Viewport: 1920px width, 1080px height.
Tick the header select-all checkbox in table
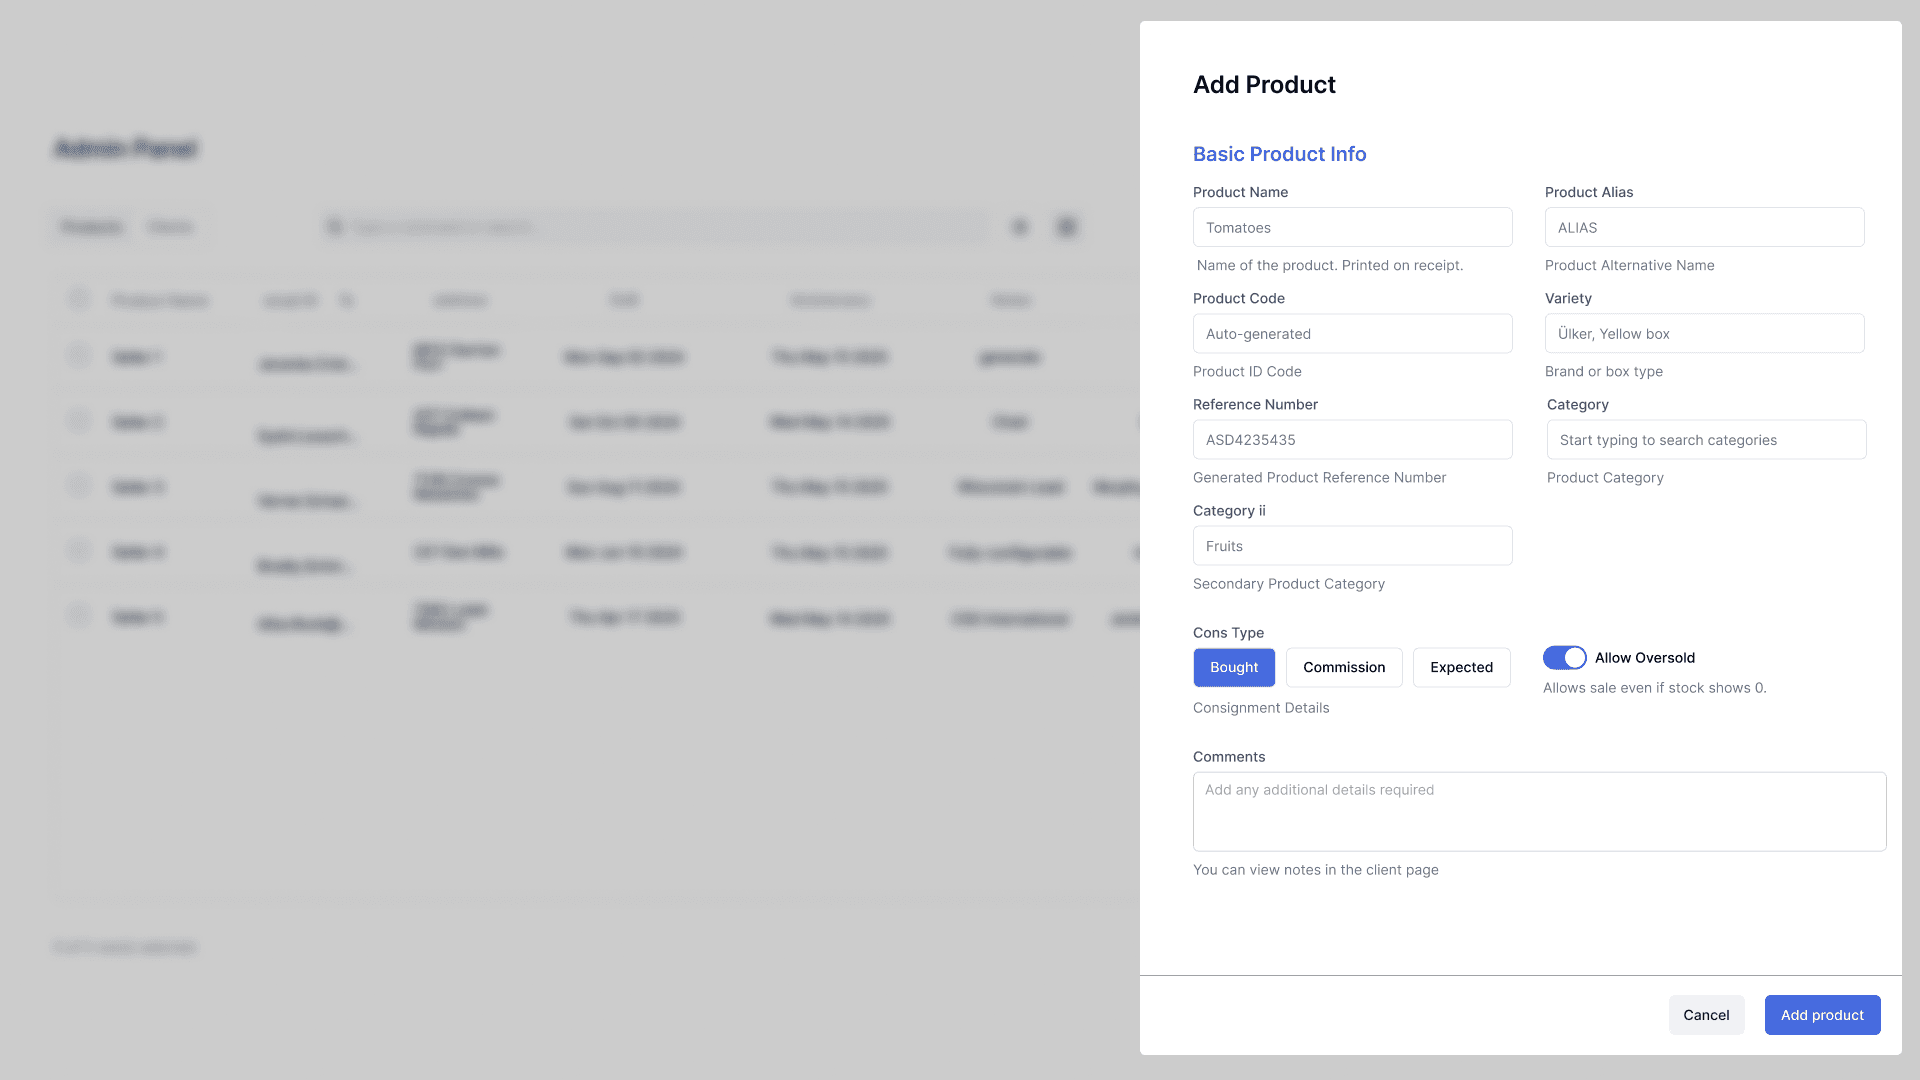click(79, 299)
